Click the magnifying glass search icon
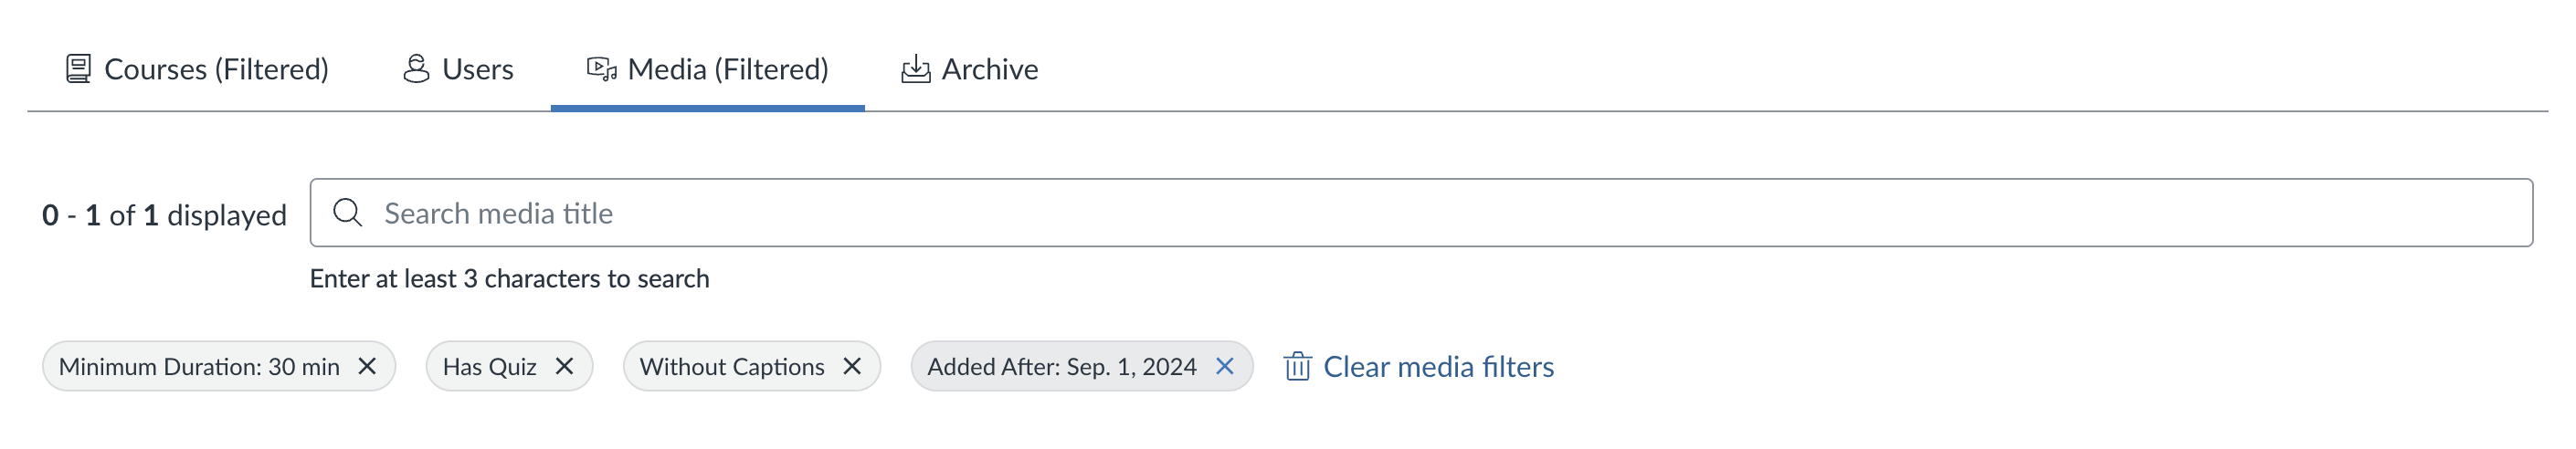 click(347, 212)
